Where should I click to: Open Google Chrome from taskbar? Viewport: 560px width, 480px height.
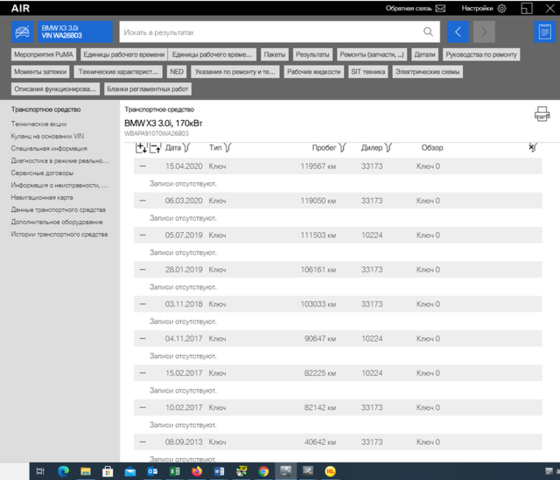[x=264, y=471]
